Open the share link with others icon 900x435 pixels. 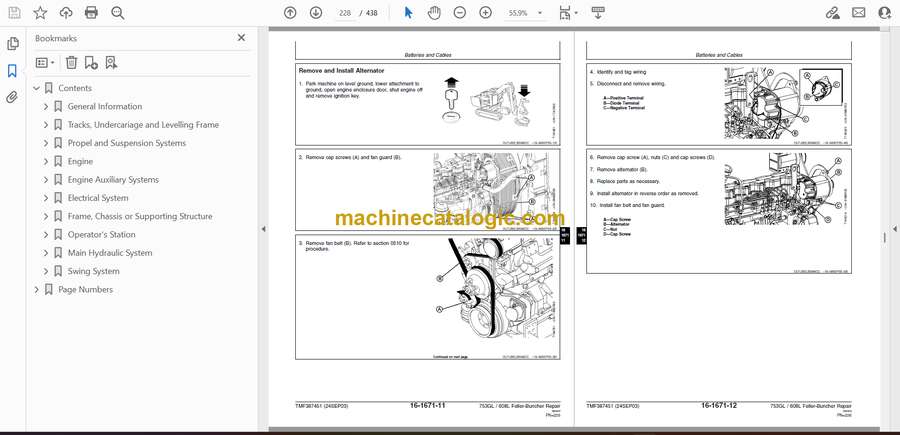pos(832,13)
